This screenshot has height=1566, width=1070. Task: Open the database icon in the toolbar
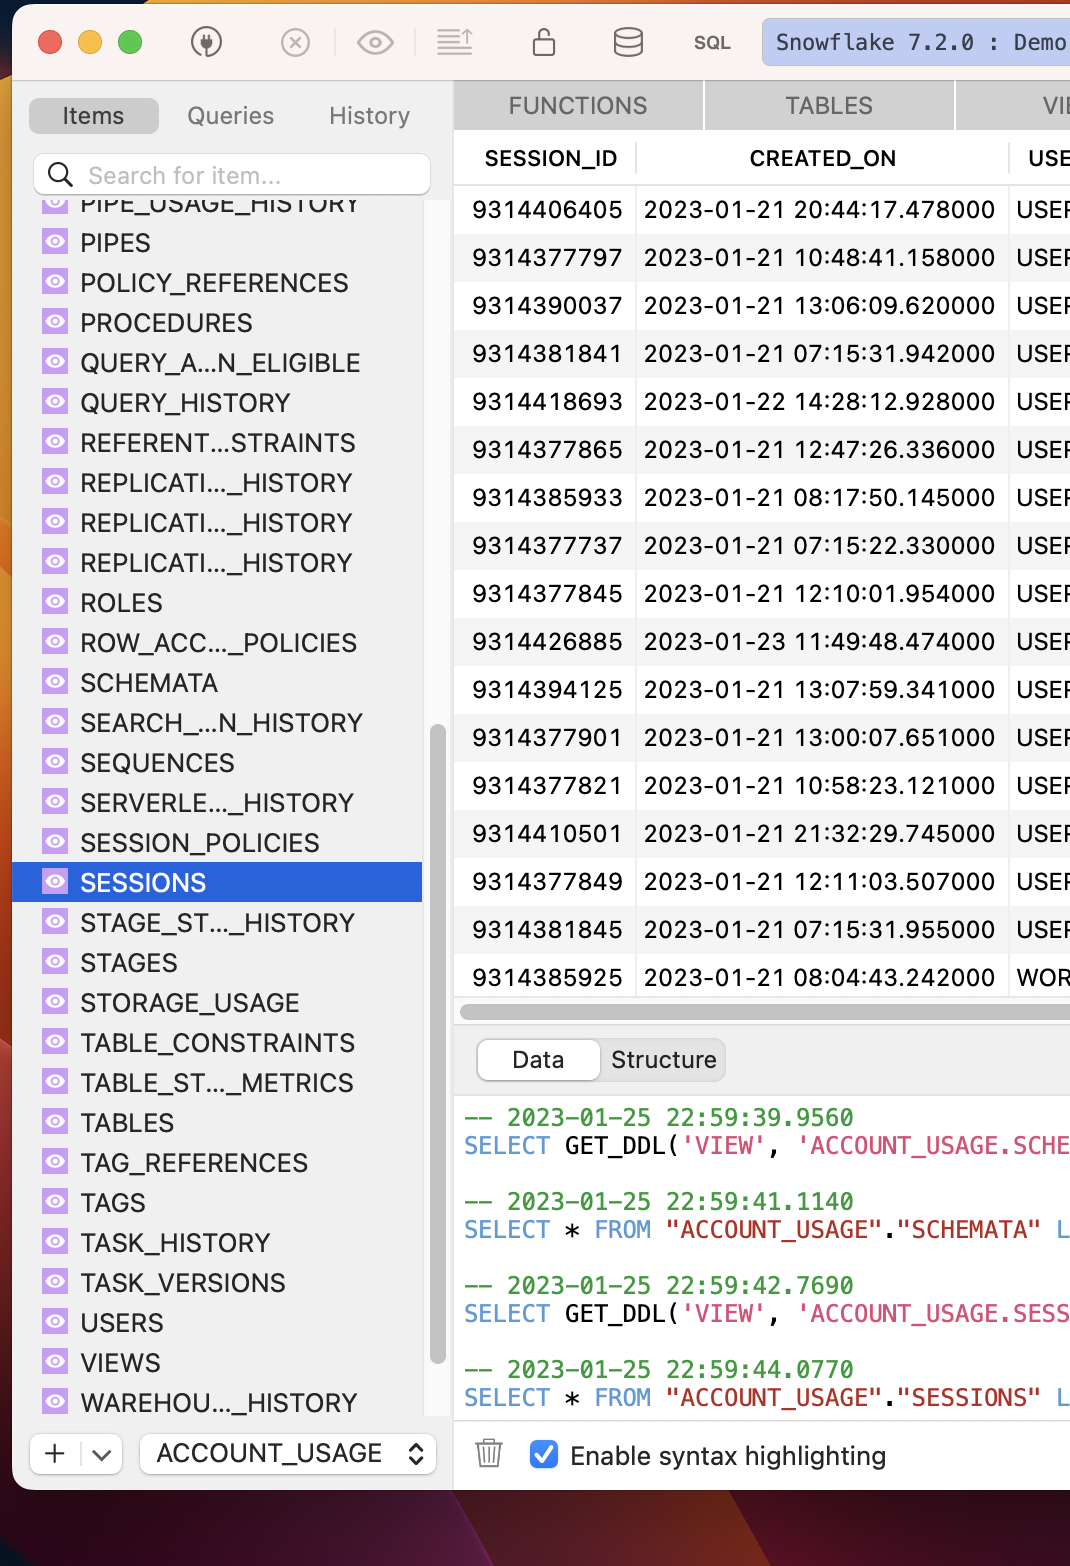[628, 42]
